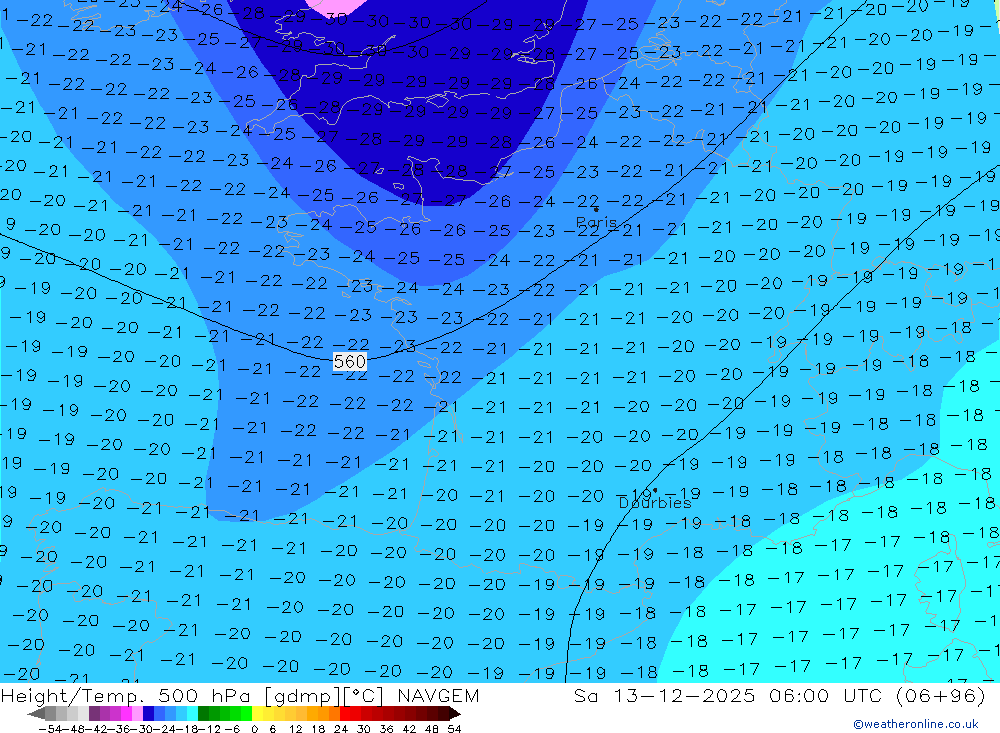This screenshot has height=733, width=1000.
Task: Click the gray left arrow end of legend
Action: pos(36,714)
